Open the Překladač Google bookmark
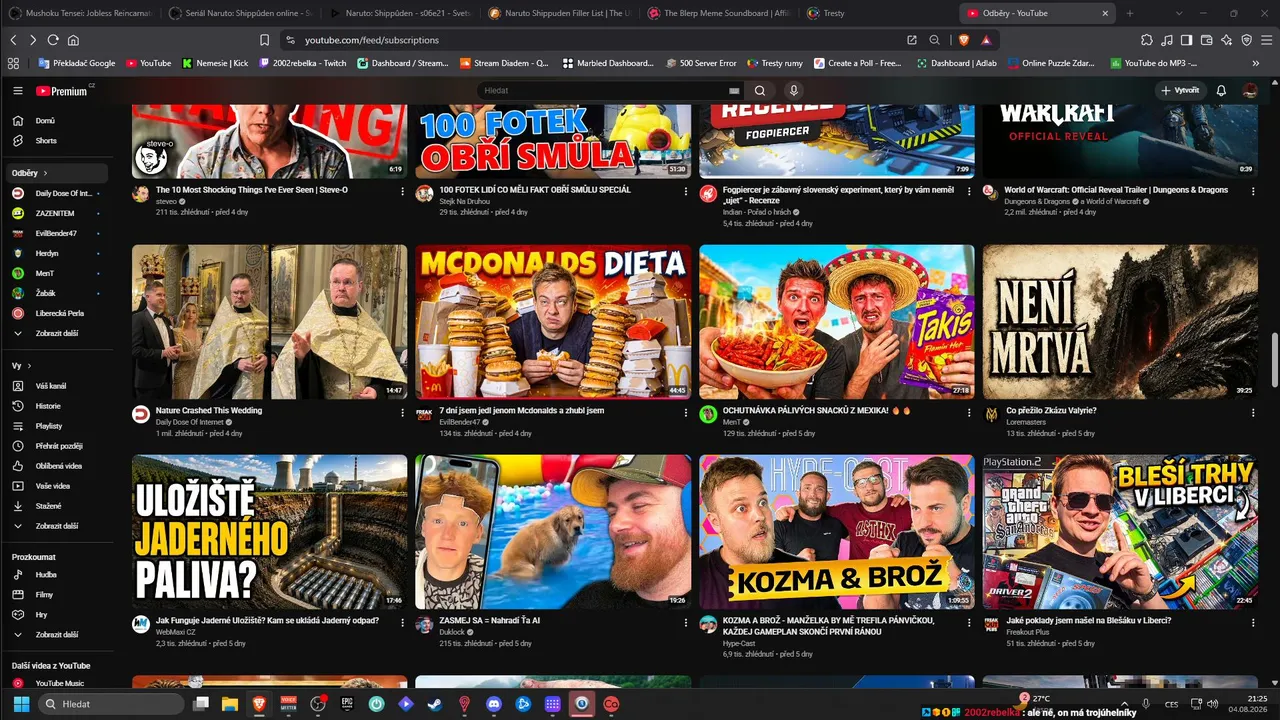 76,63
